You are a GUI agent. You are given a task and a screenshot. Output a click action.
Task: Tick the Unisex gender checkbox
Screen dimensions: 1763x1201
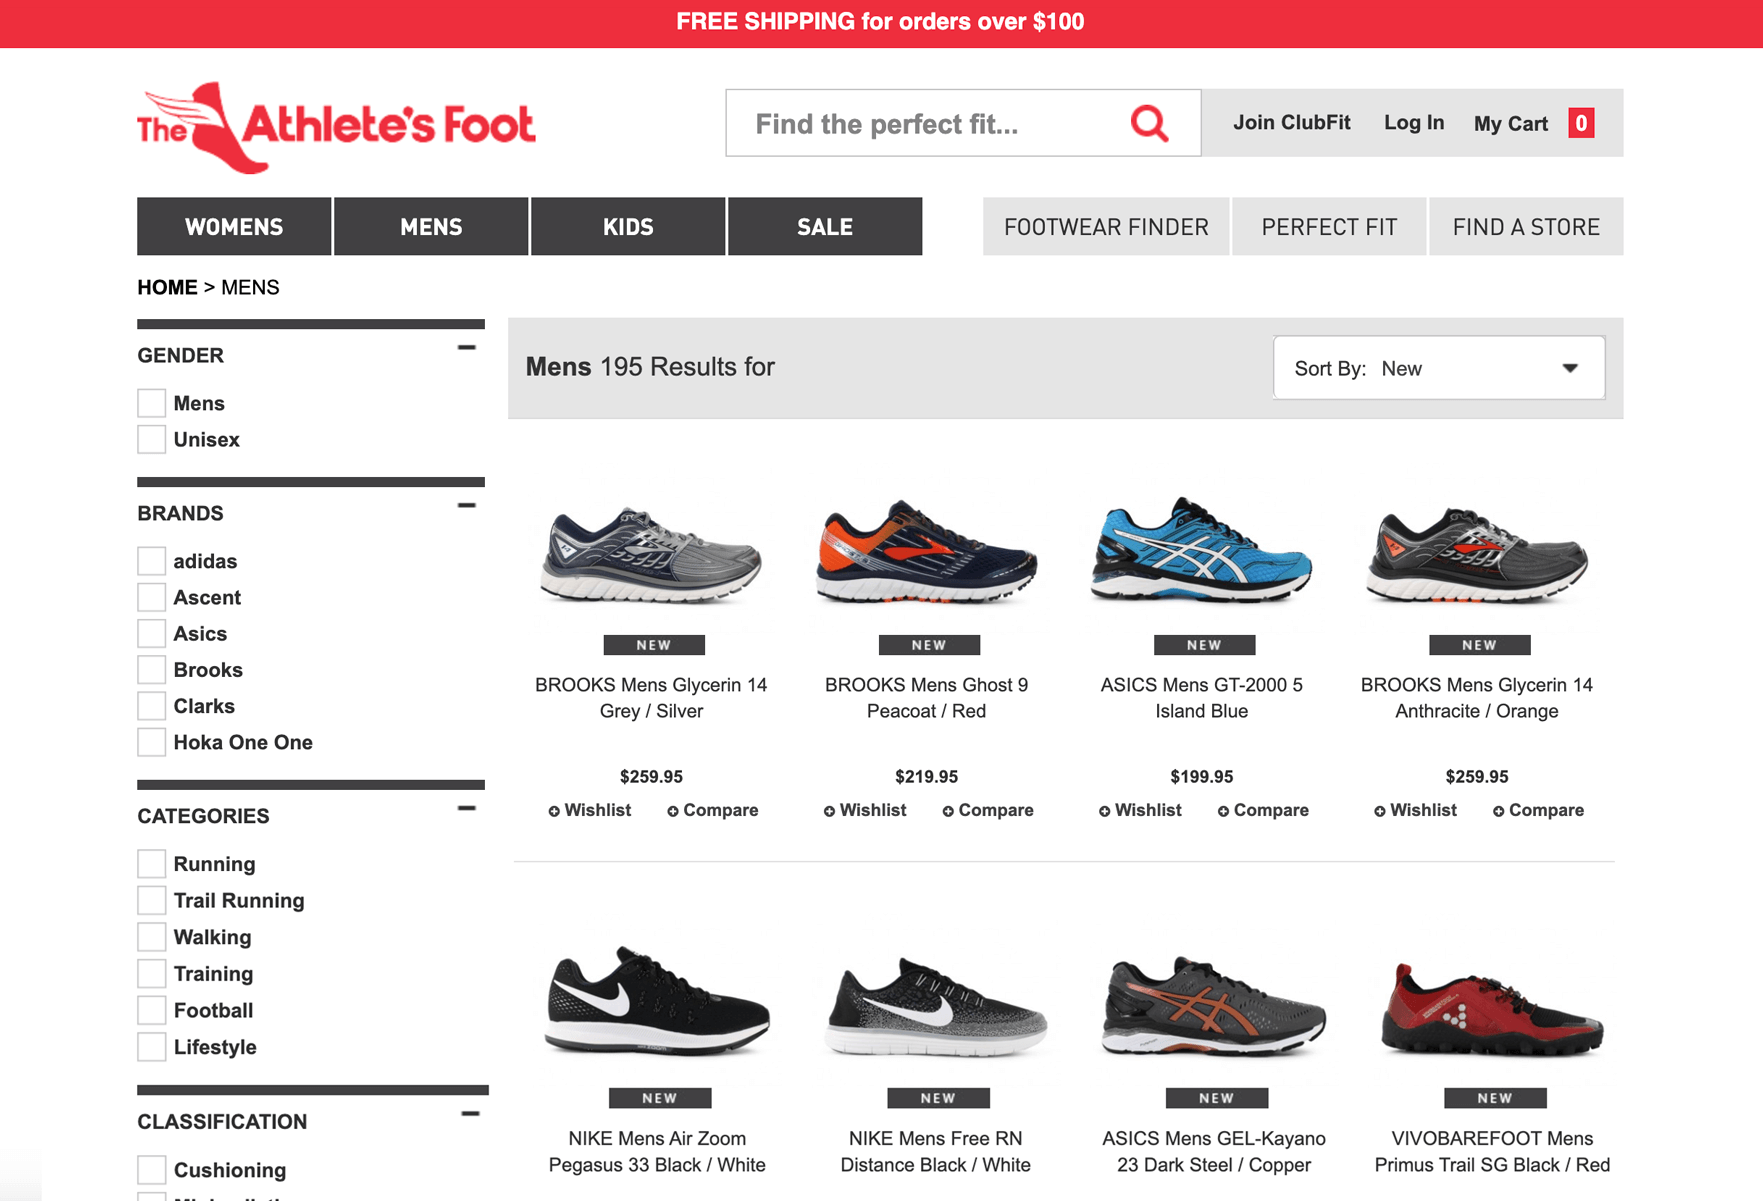(x=152, y=439)
